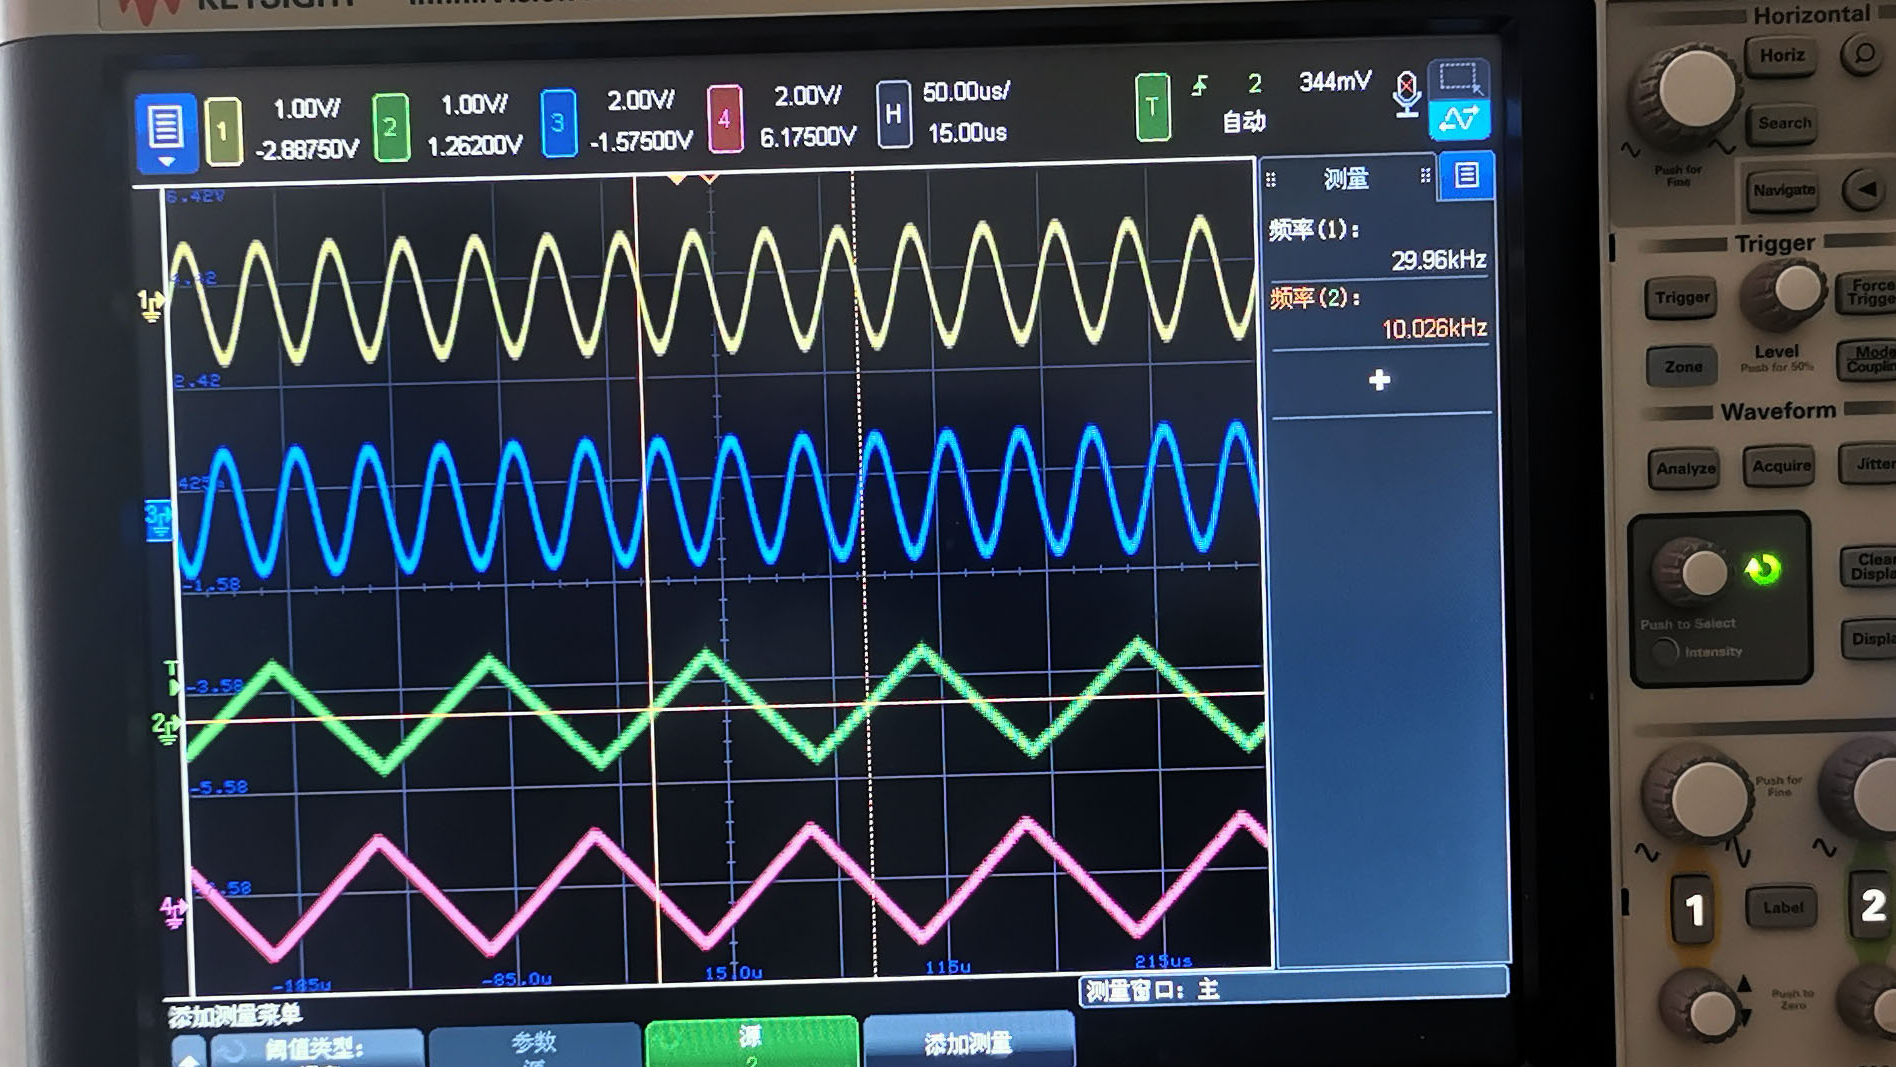Open horizontal settings H badge
This screenshot has width=1896, height=1067.
(893, 114)
